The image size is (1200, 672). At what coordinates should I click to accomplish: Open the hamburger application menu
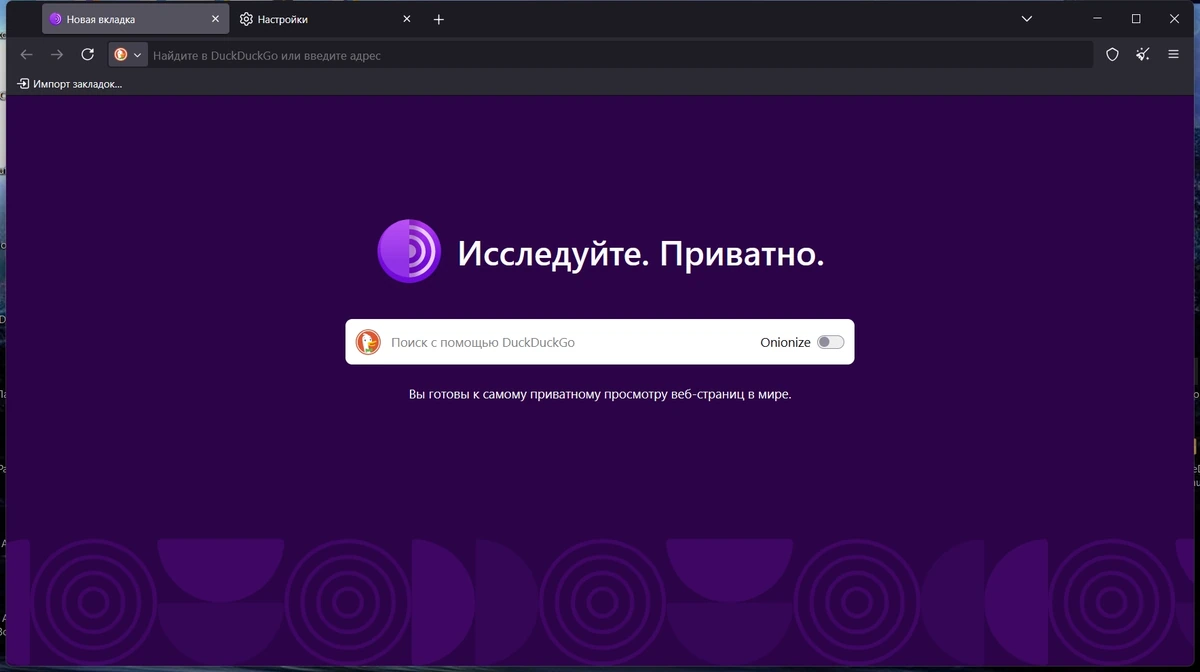1174,55
